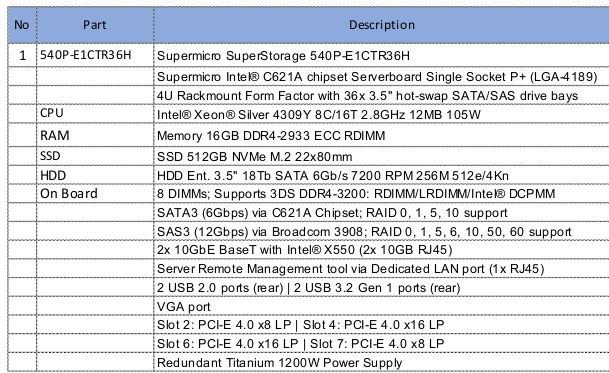Select the CPU part cell
The width and height of the screenshot is (609, 373).
pos(95,113)
